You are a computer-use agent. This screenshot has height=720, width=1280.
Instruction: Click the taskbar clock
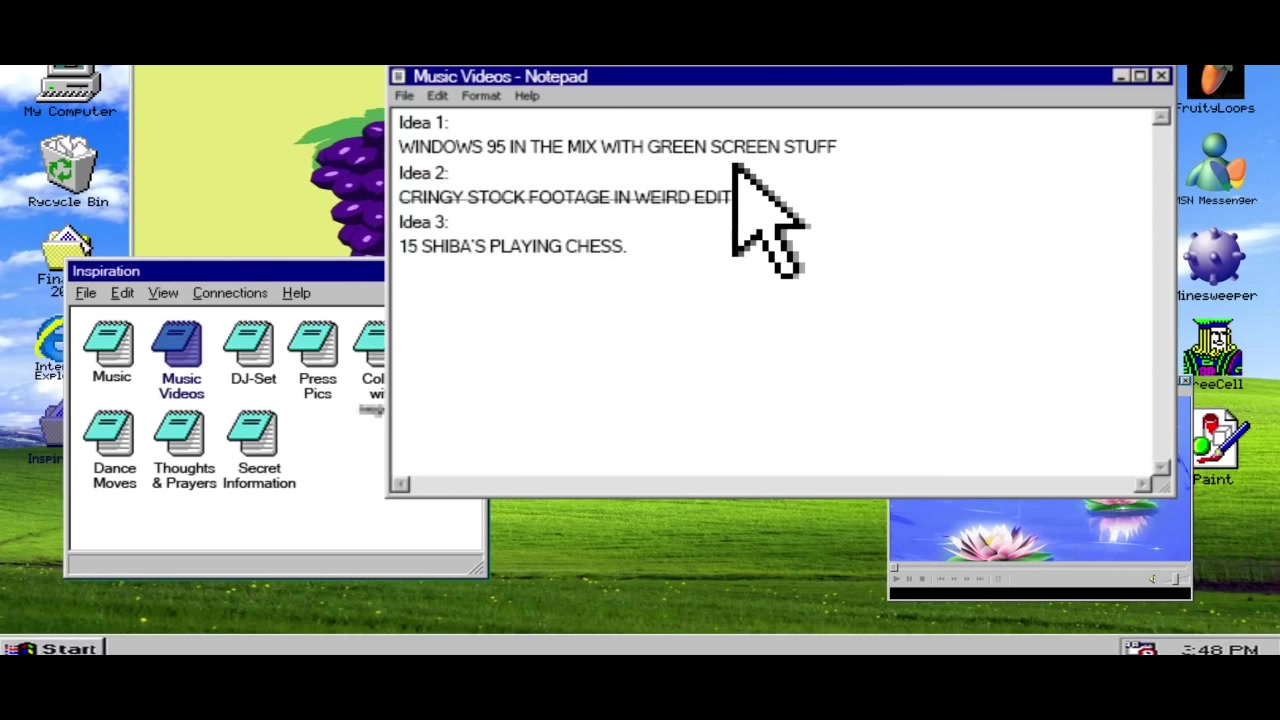pyautogui.click(x=1220, y=650)
